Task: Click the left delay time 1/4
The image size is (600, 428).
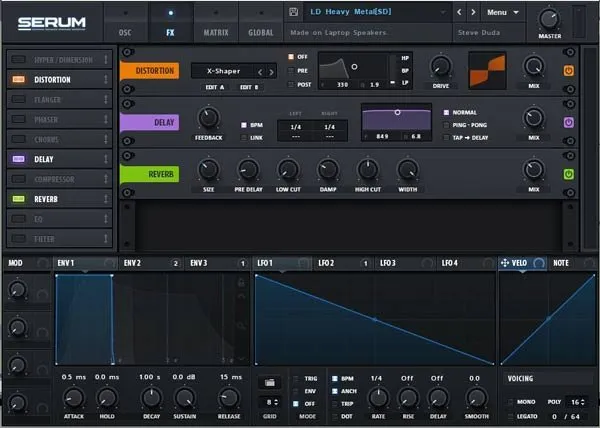Action: (296, 127)
